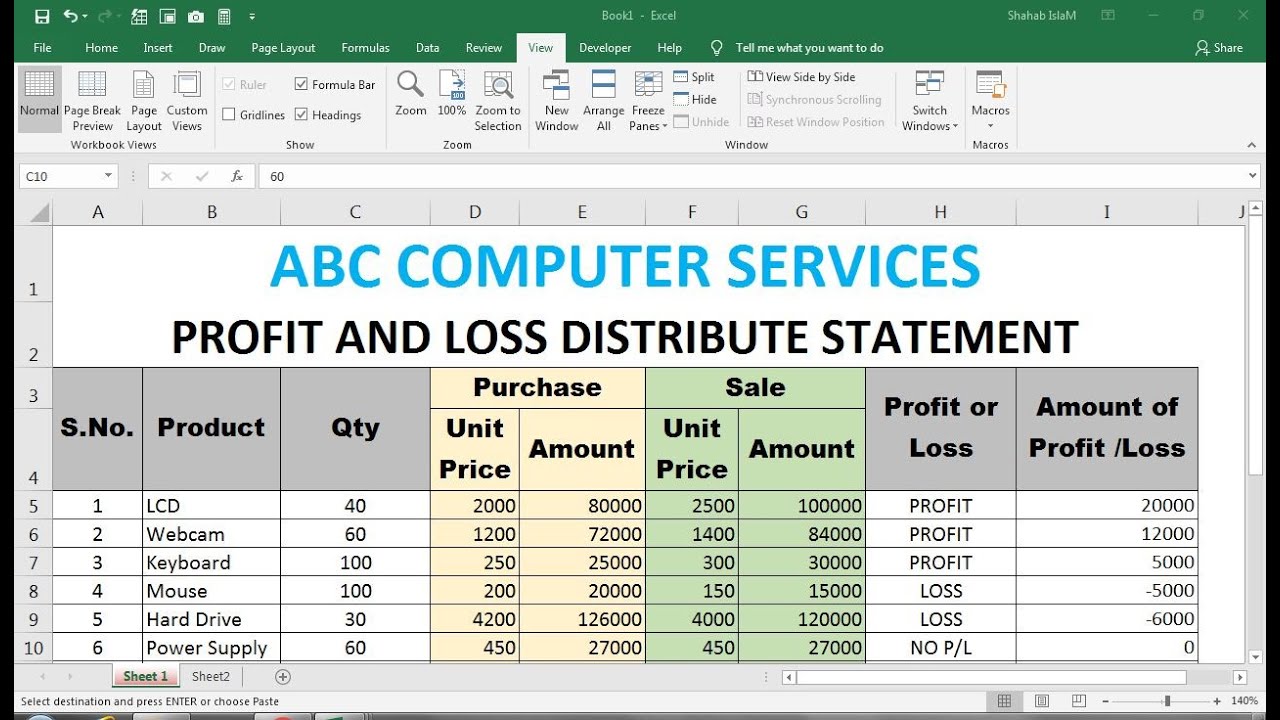1280x720 pixels.
Task: Open the calculator icon in Quick Access Toolbar
Action: point(224,16)
